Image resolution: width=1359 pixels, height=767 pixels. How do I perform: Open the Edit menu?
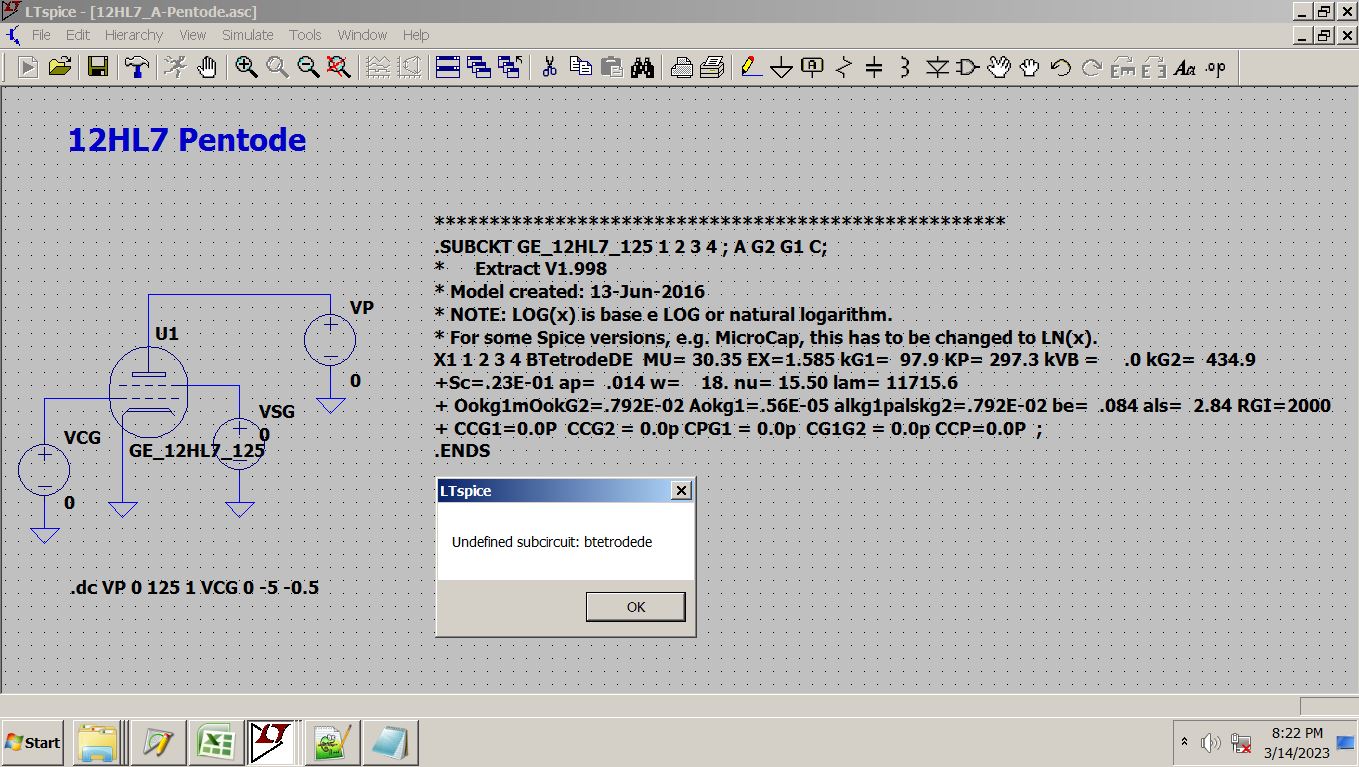[78, 34]
